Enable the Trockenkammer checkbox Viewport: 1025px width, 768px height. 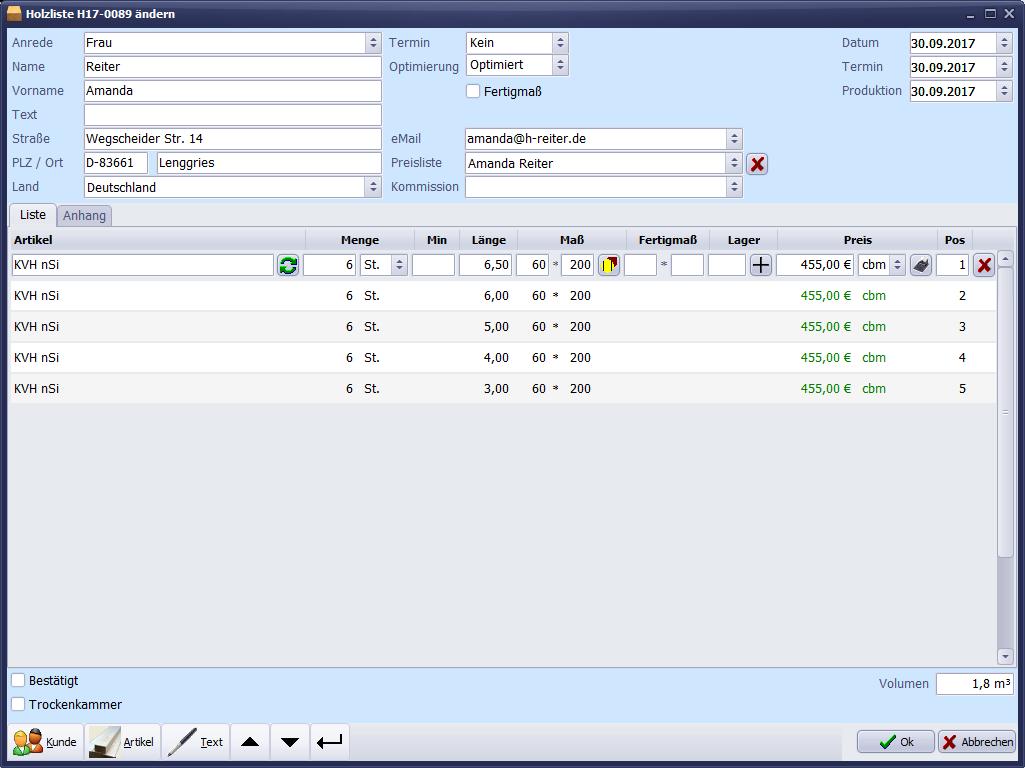[x=18, y=705]
